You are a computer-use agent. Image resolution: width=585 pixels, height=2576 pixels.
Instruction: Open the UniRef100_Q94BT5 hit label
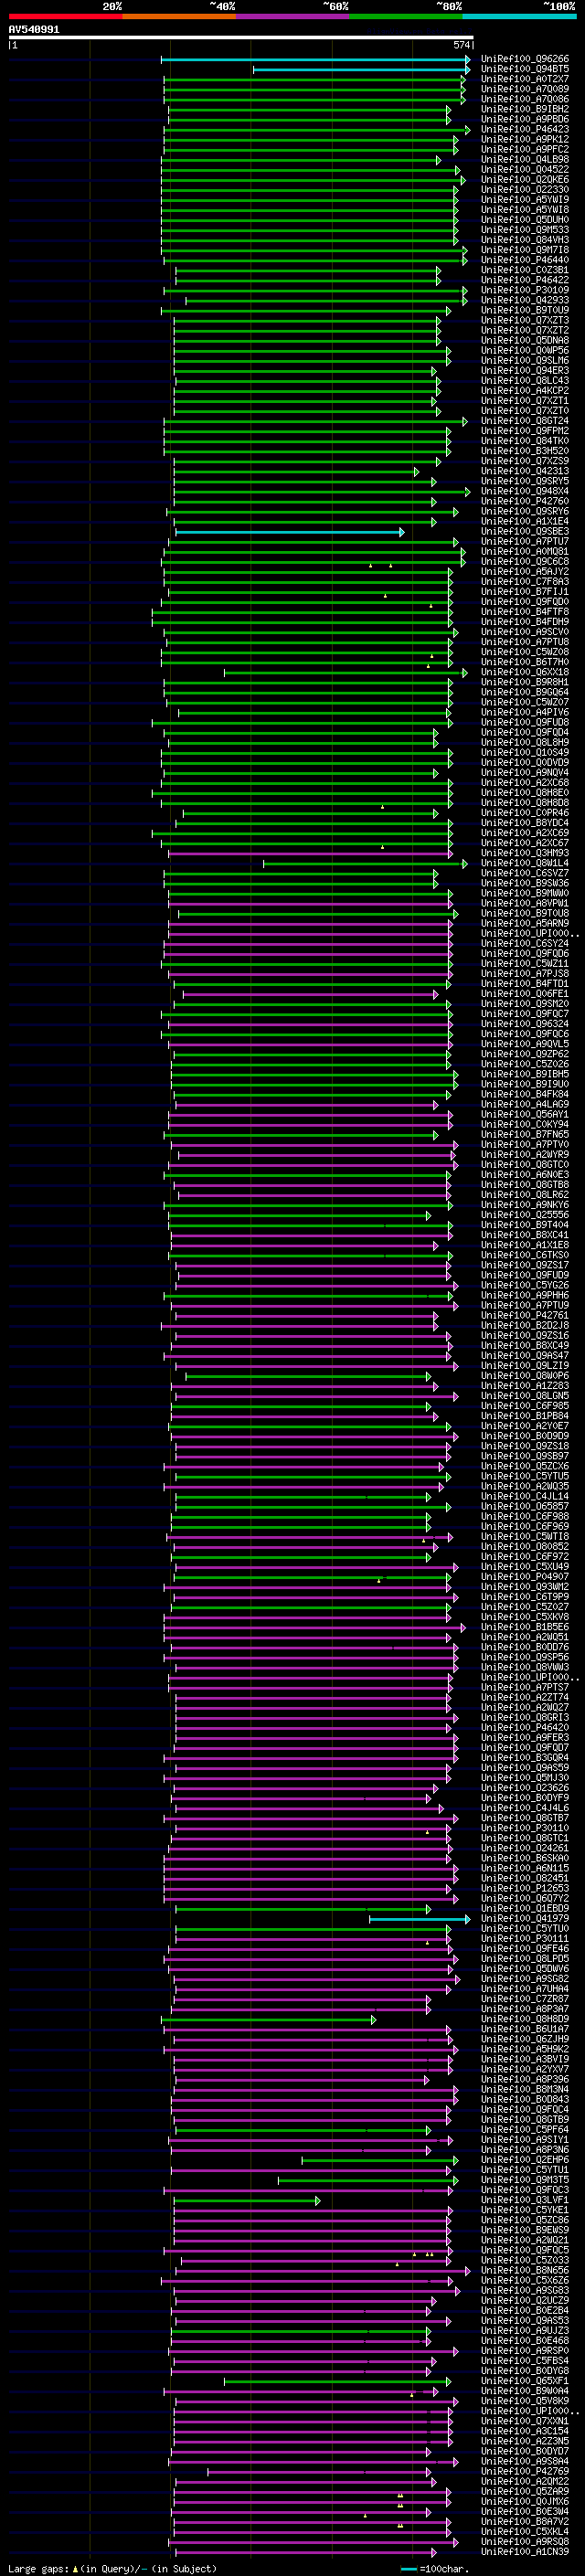(x=525, y=70)
